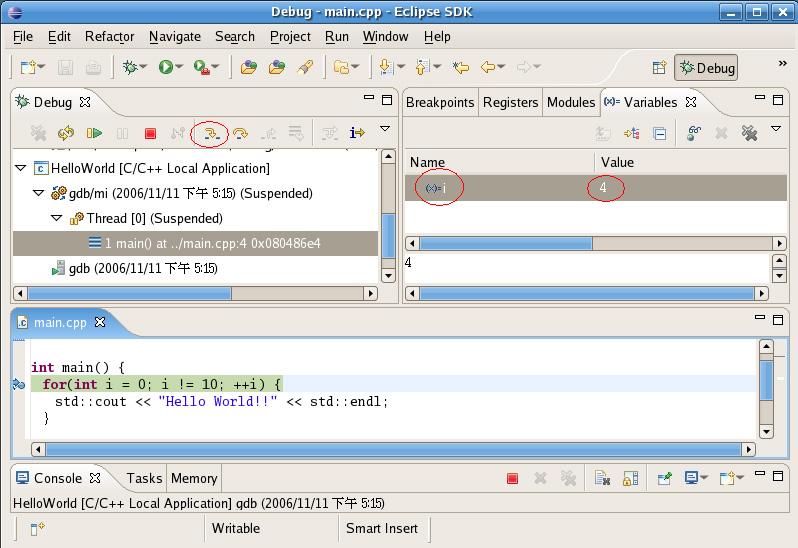
Task: Stop debugging with the red Terminate button
Action: 151,133
